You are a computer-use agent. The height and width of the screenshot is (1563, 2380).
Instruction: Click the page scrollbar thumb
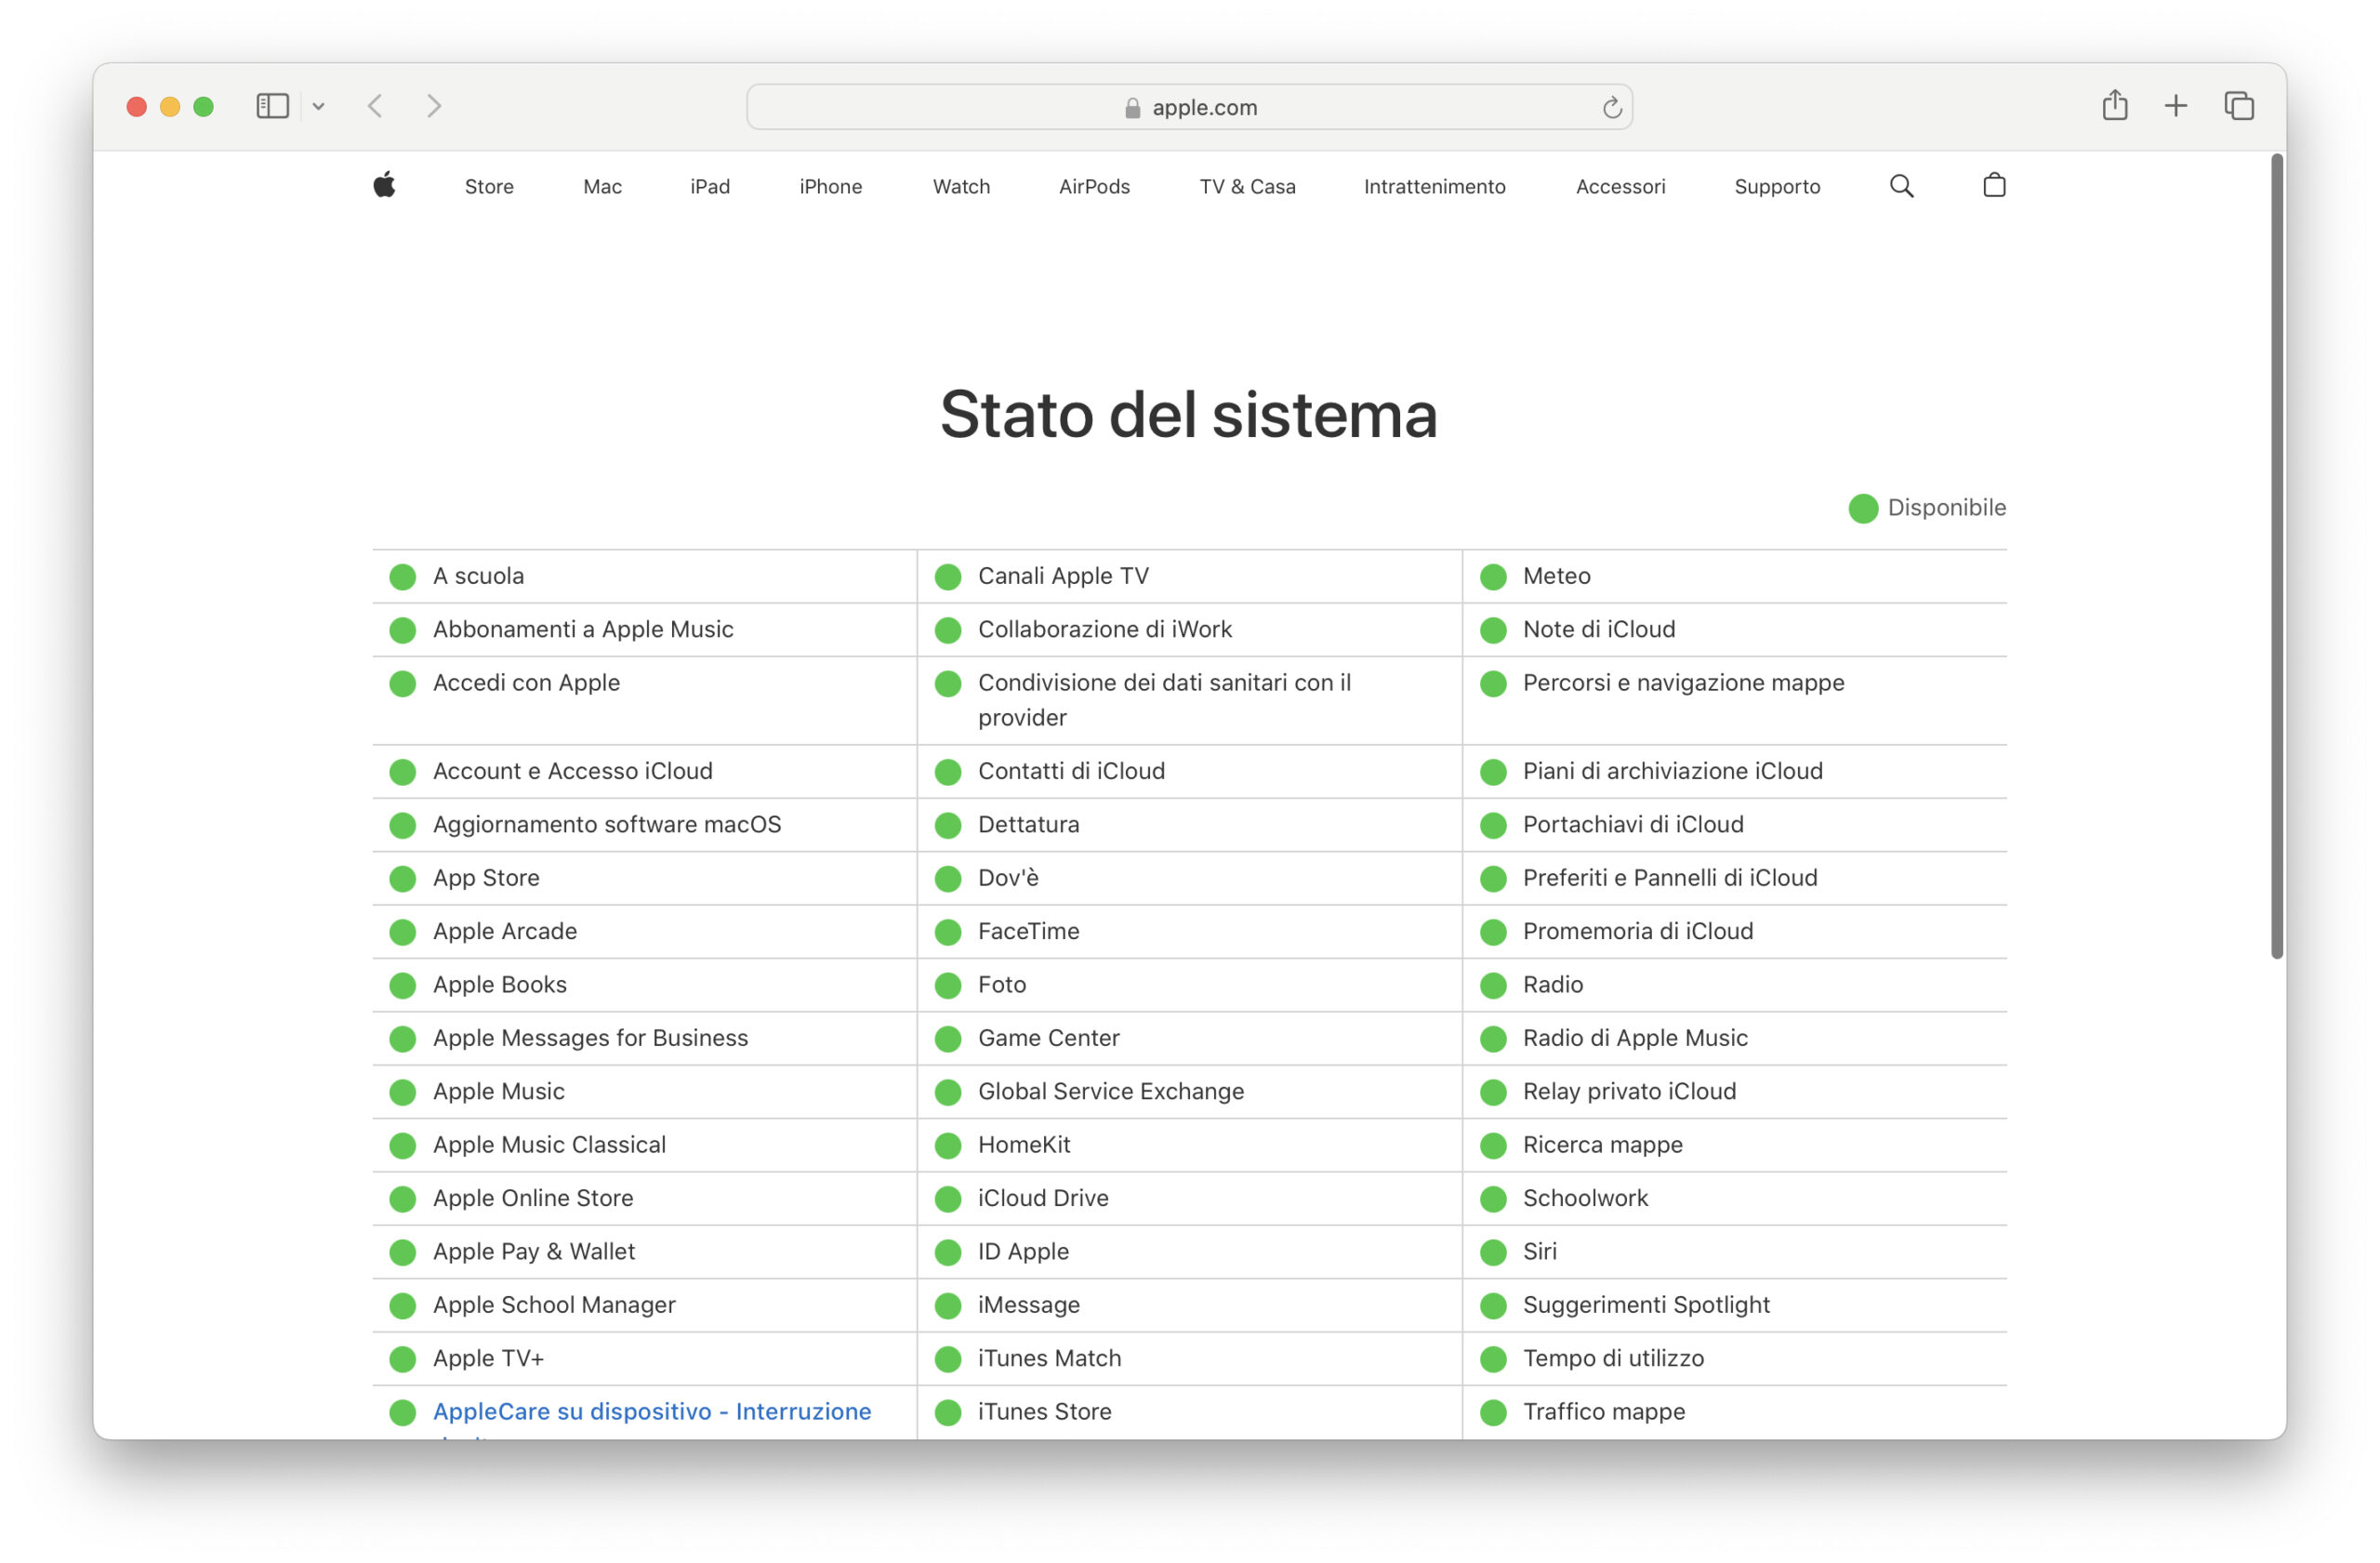pyautogui.click(x=2277, y=557)
